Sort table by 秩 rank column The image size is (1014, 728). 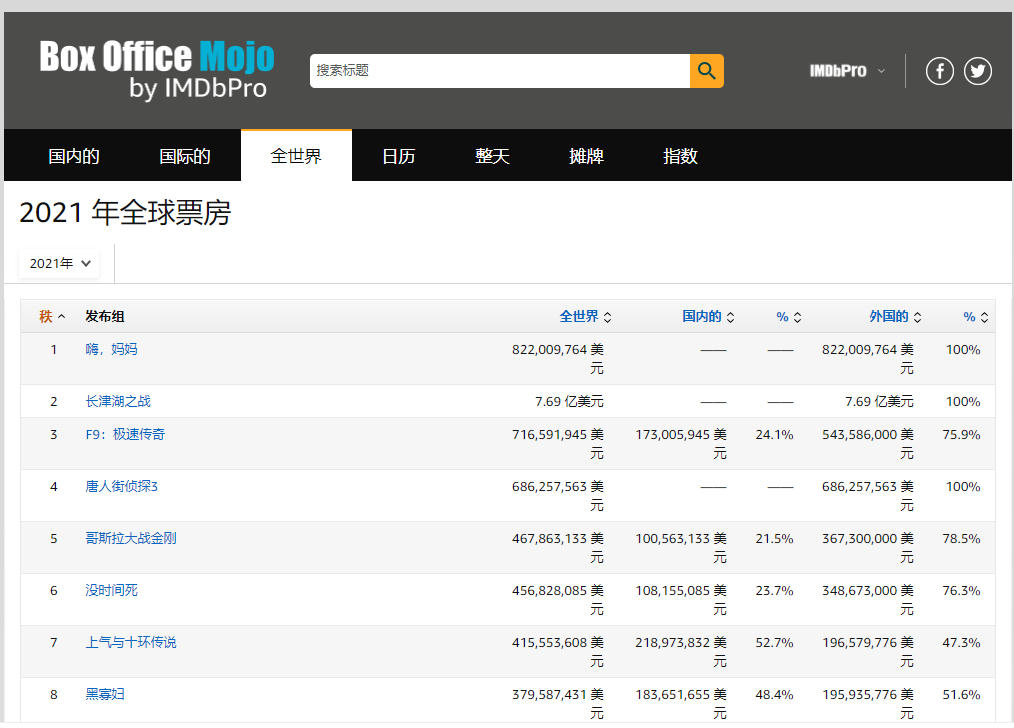52,316
